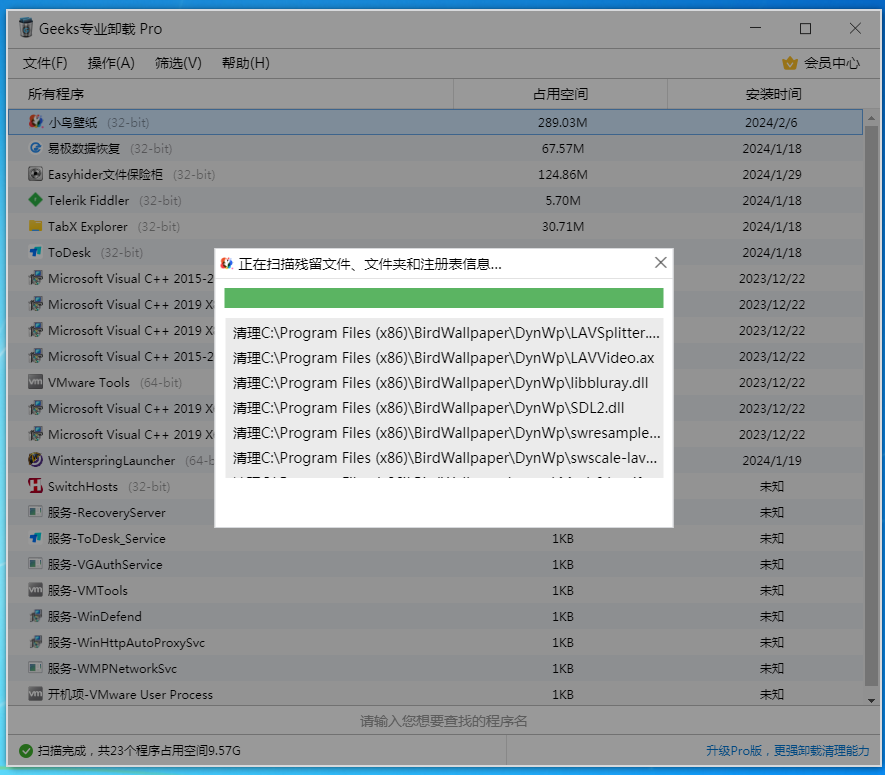The height and width of the screenshot is (775, 885).
Task: Click the 2024/2/6 install date
Action: (771, 122)
